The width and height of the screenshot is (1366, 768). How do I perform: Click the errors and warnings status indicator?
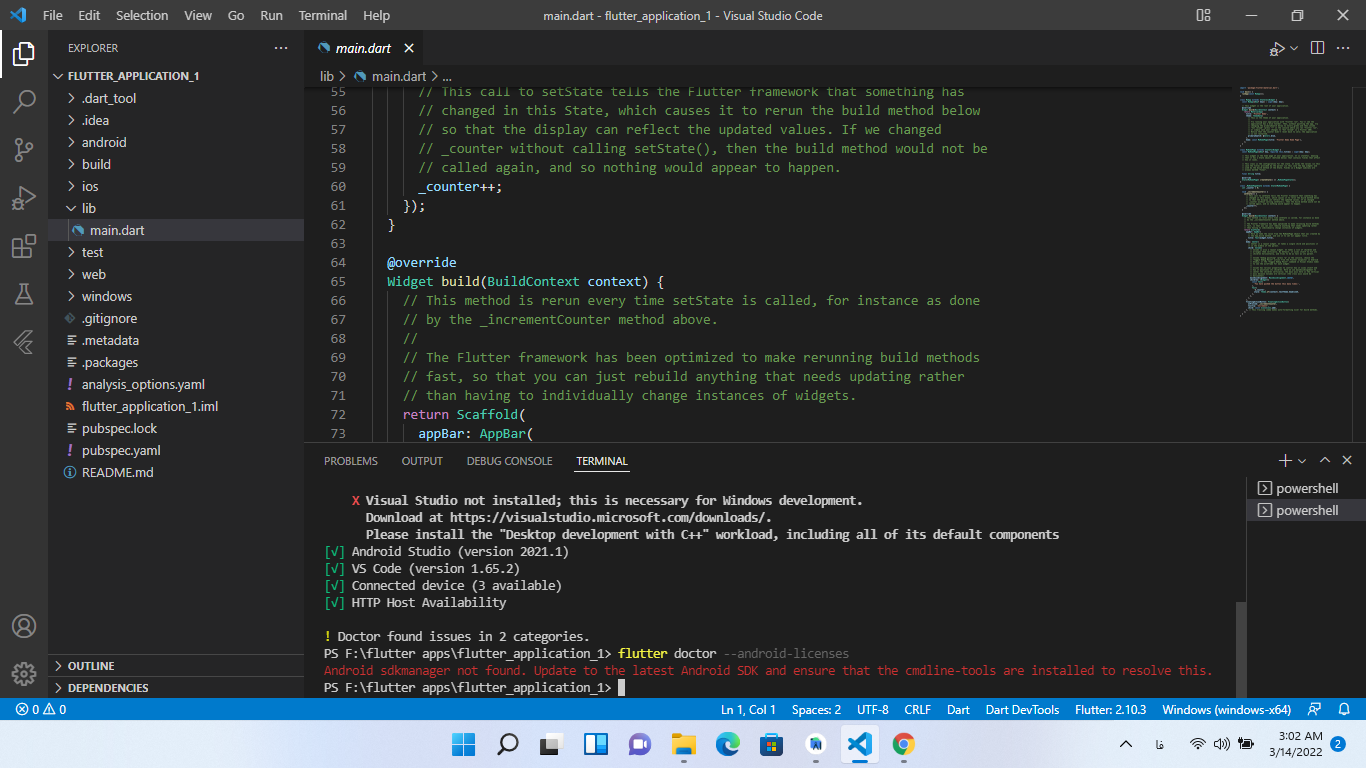coord(41,709)
